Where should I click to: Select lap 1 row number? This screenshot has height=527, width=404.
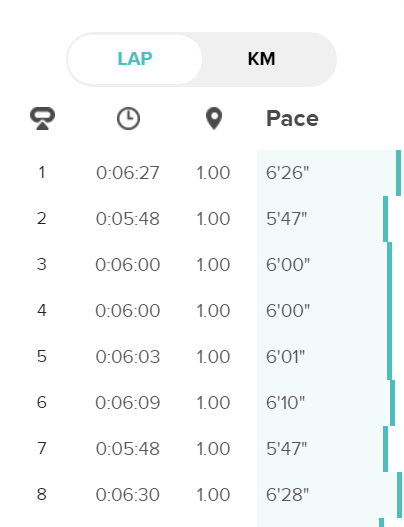42,172
